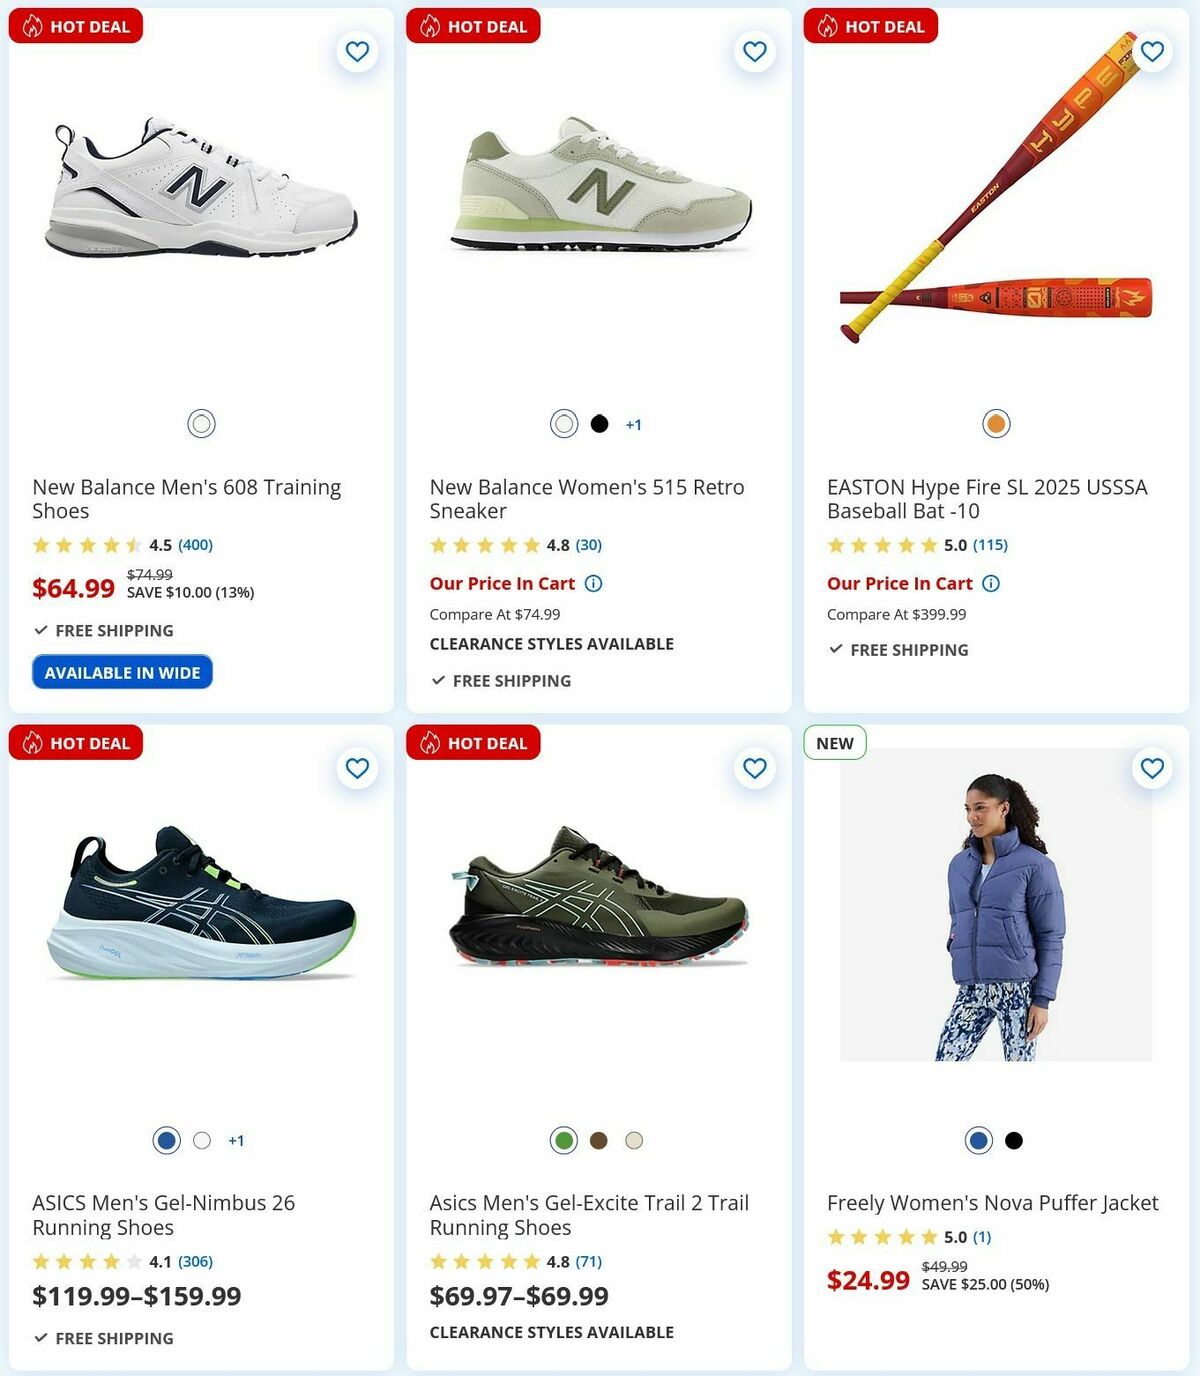The height and width of the screenshot is (1376, 1200).
Task: View the 400 reviews for New Balance 608
Action: tap(194, 545)
